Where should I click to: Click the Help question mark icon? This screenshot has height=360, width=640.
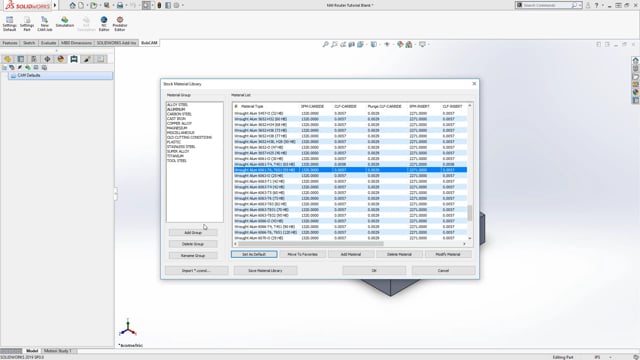click(x=596, y=5)
